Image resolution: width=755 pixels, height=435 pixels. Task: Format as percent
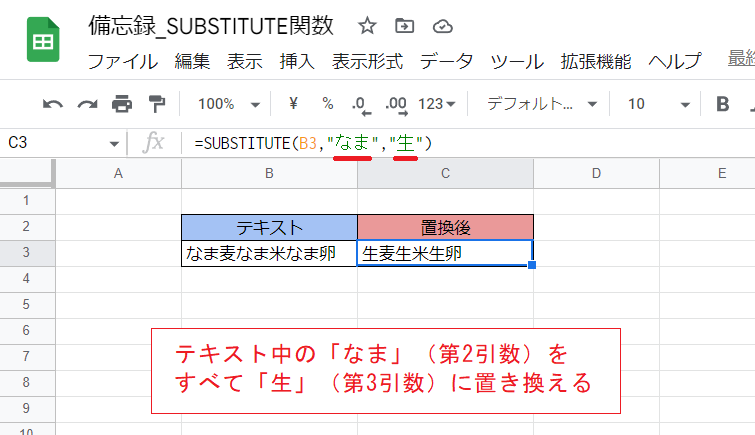[328, 104]
